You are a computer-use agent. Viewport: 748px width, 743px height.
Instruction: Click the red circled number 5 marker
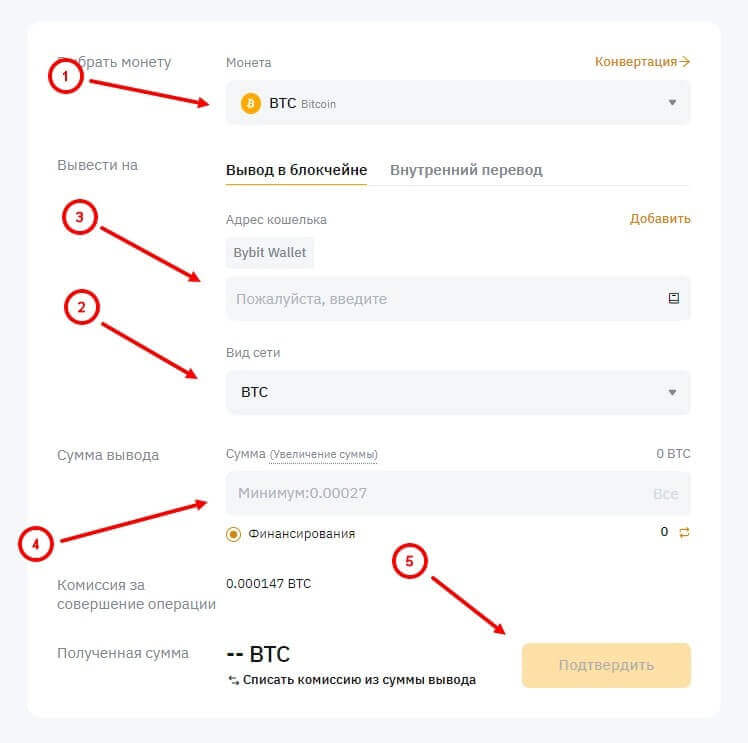click(x=408, y=561)
